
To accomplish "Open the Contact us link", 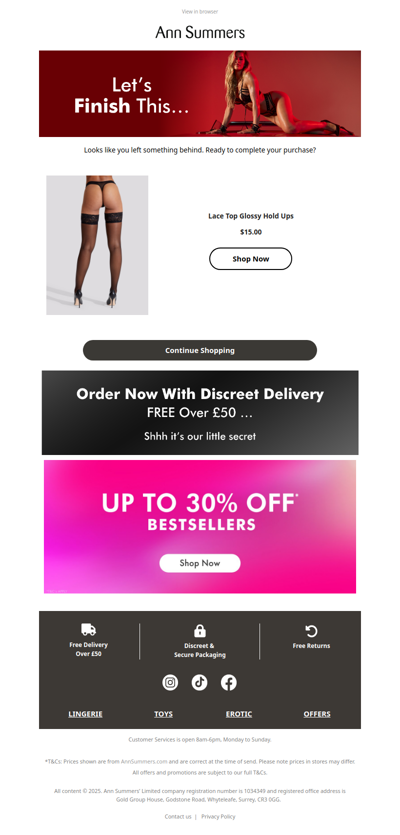I will tap(178, 816).
